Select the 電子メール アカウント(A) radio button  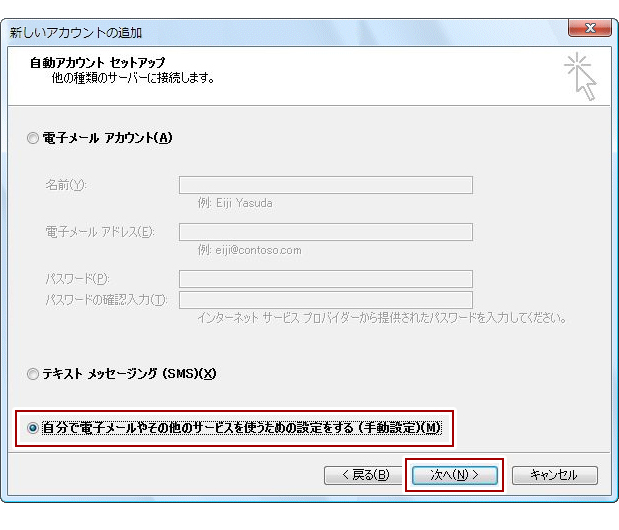tap(33, 138)
